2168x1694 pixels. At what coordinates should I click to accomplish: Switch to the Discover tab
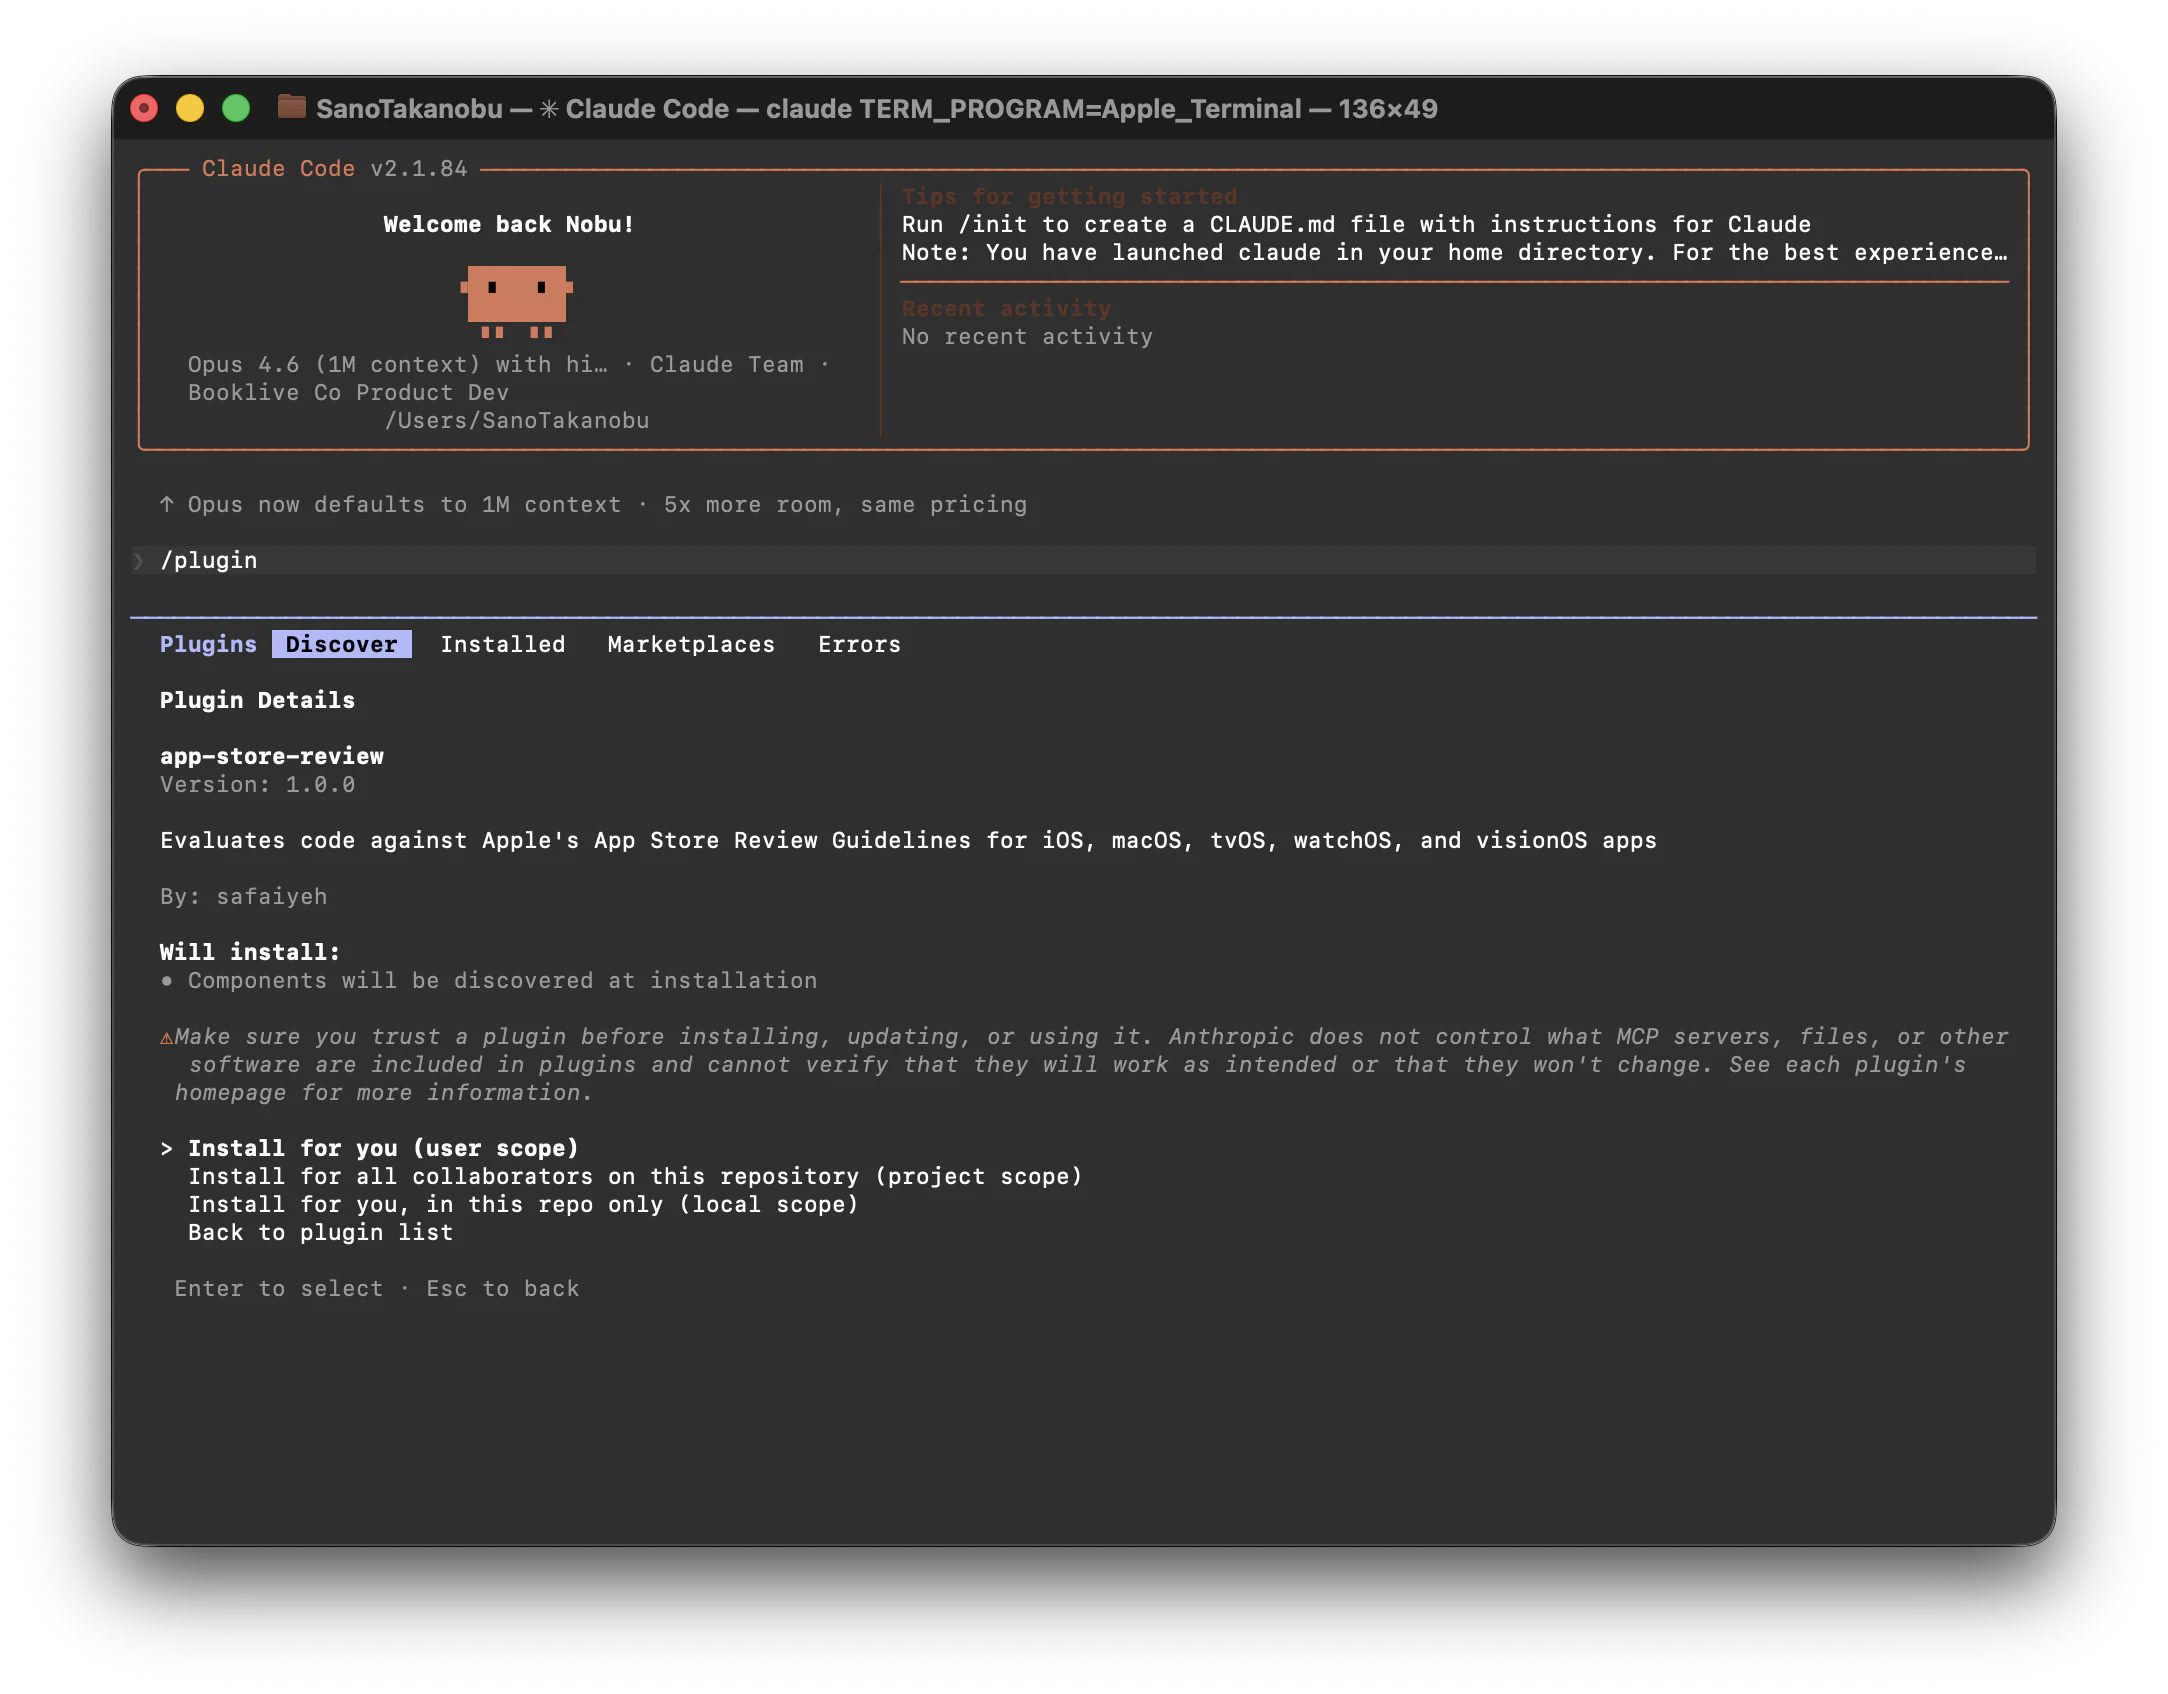[x=341, y=644]
